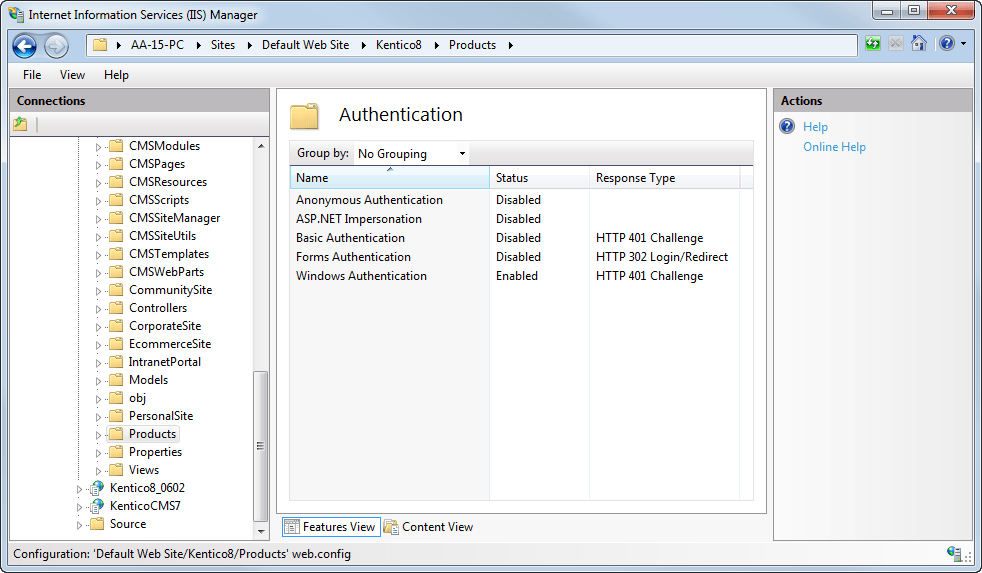Click the KenticoCMS7 application globe icon

point(97,506)
